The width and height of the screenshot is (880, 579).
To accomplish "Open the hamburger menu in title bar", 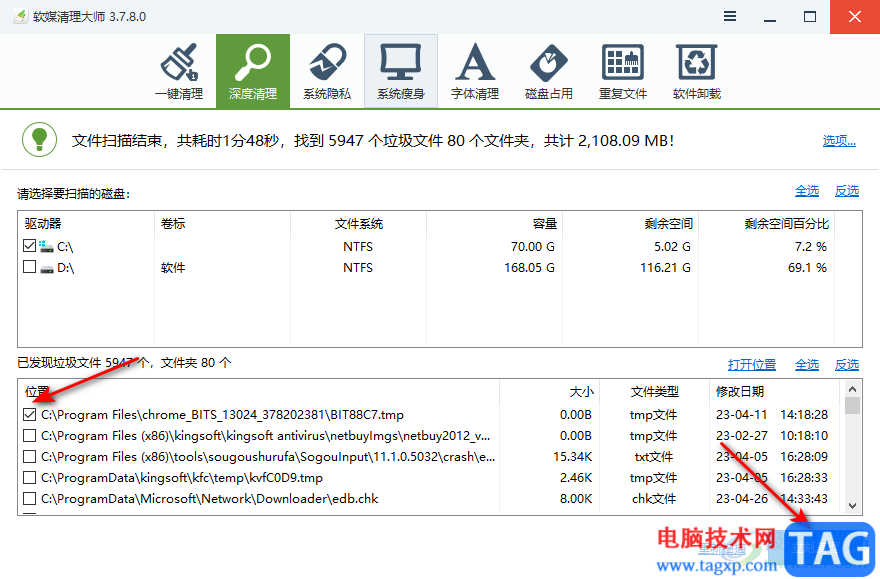I will tap(730, 16).
